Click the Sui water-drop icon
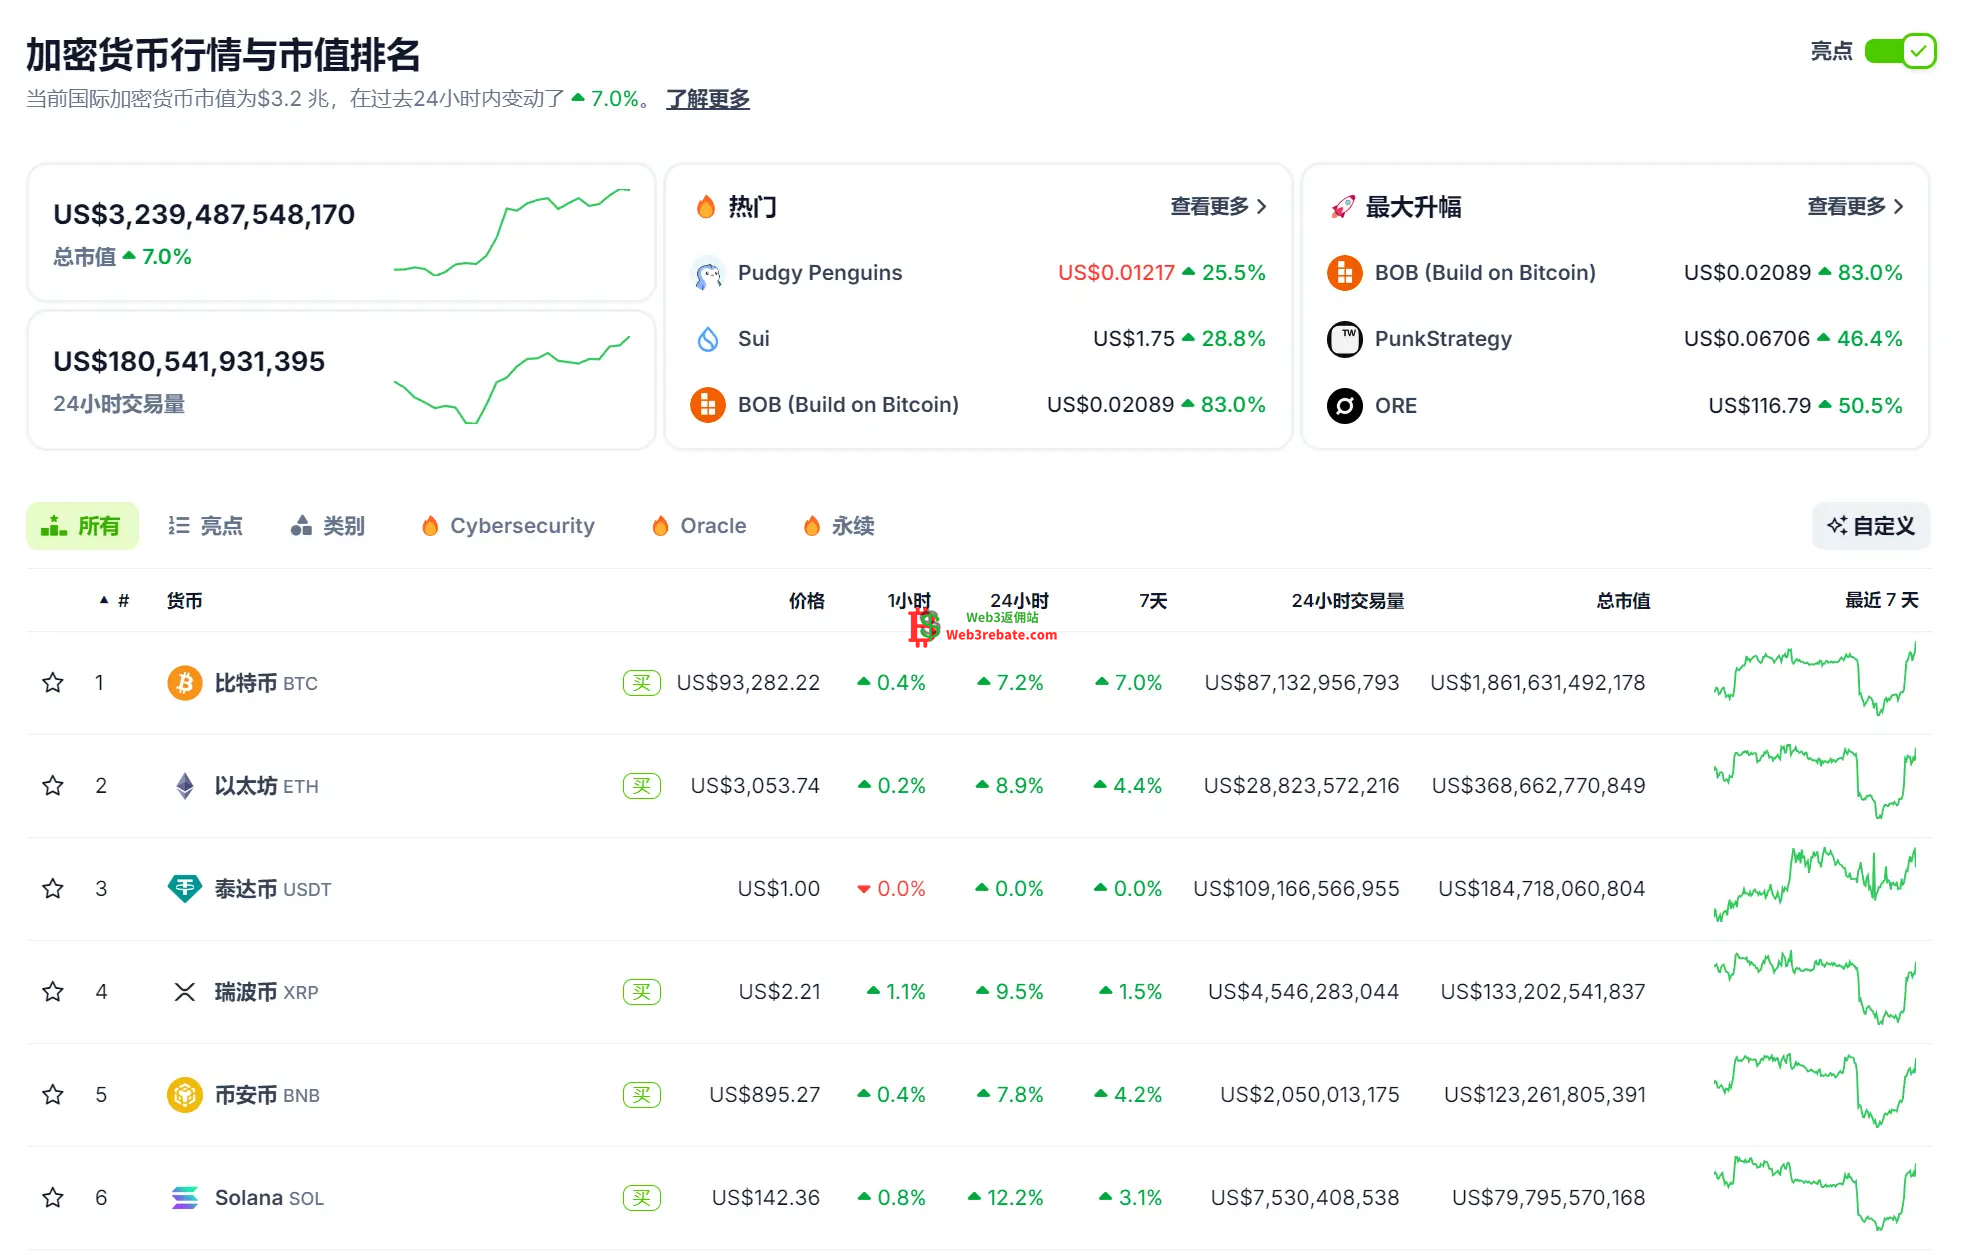This screenshot has height=1252, width=1966. 708,339
